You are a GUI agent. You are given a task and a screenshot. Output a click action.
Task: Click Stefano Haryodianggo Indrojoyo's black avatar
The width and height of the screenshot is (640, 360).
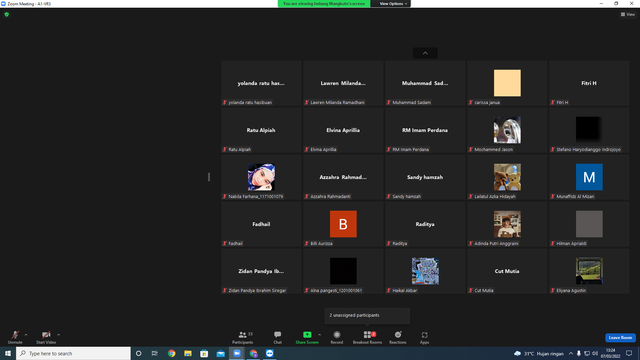point(589,130)
